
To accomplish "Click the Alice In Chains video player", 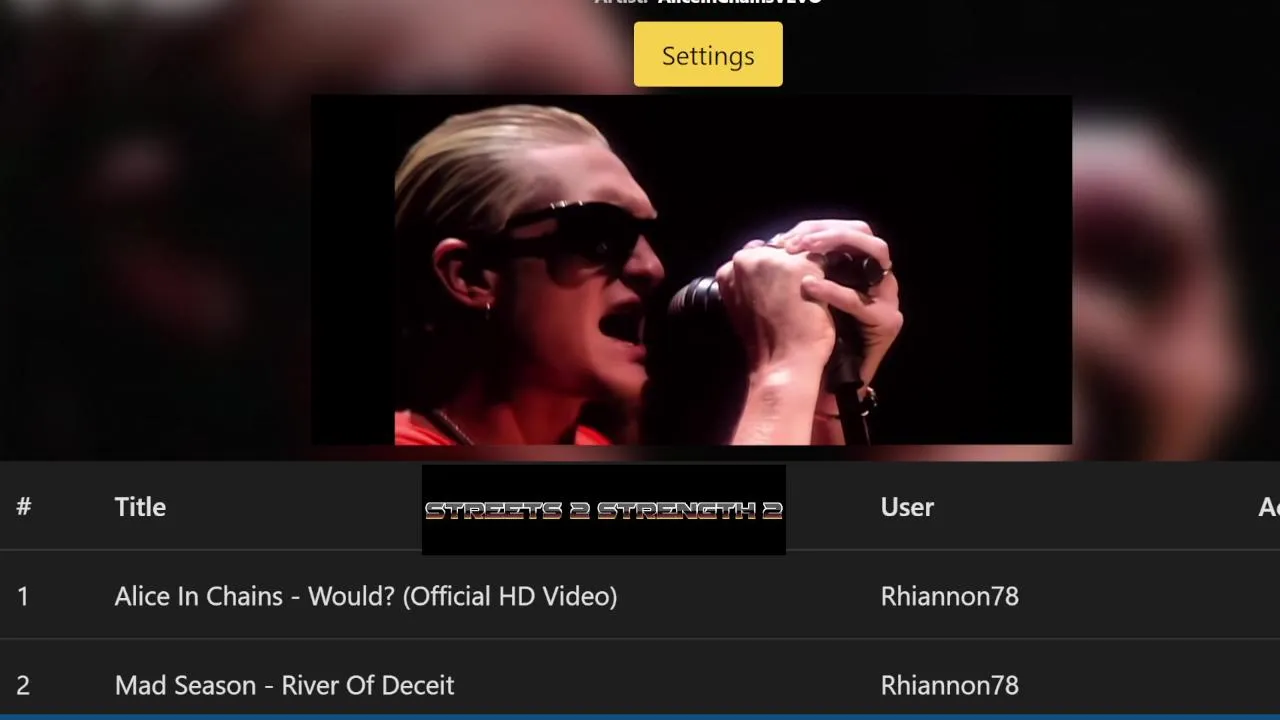I will click(x=691, y=270).
